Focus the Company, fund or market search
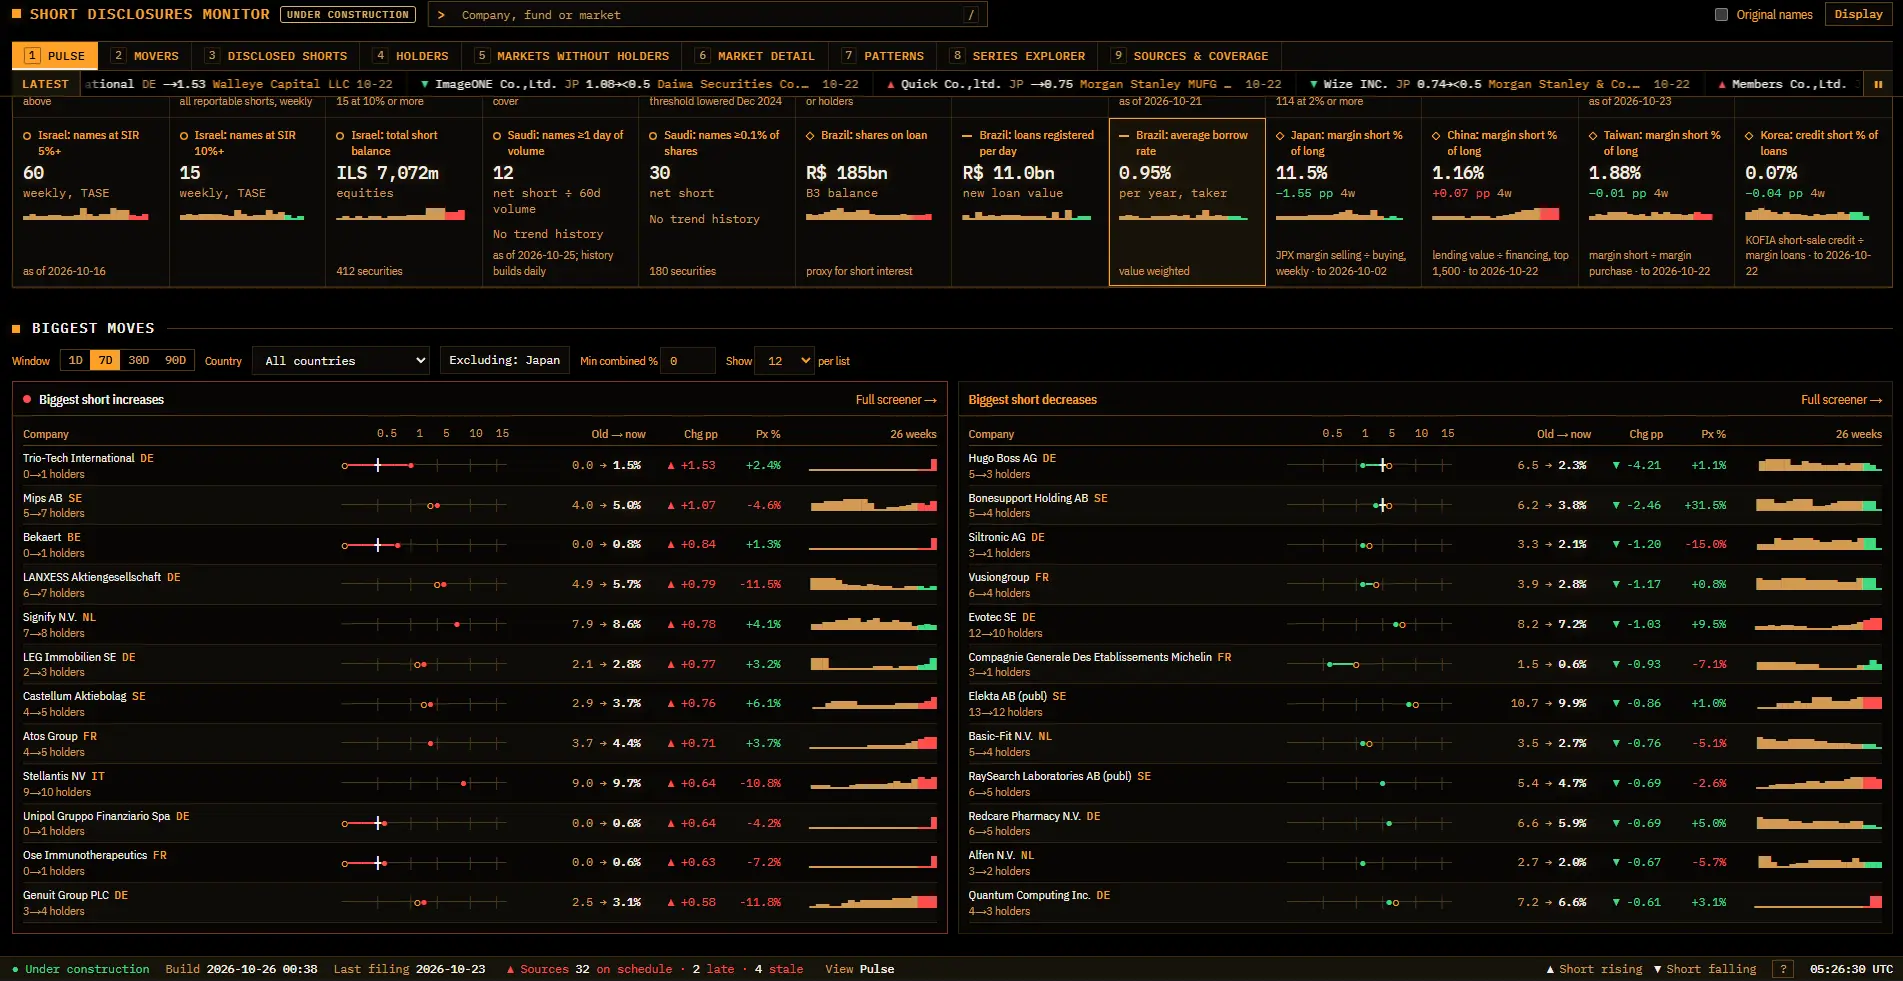 (x=708, y=15)
